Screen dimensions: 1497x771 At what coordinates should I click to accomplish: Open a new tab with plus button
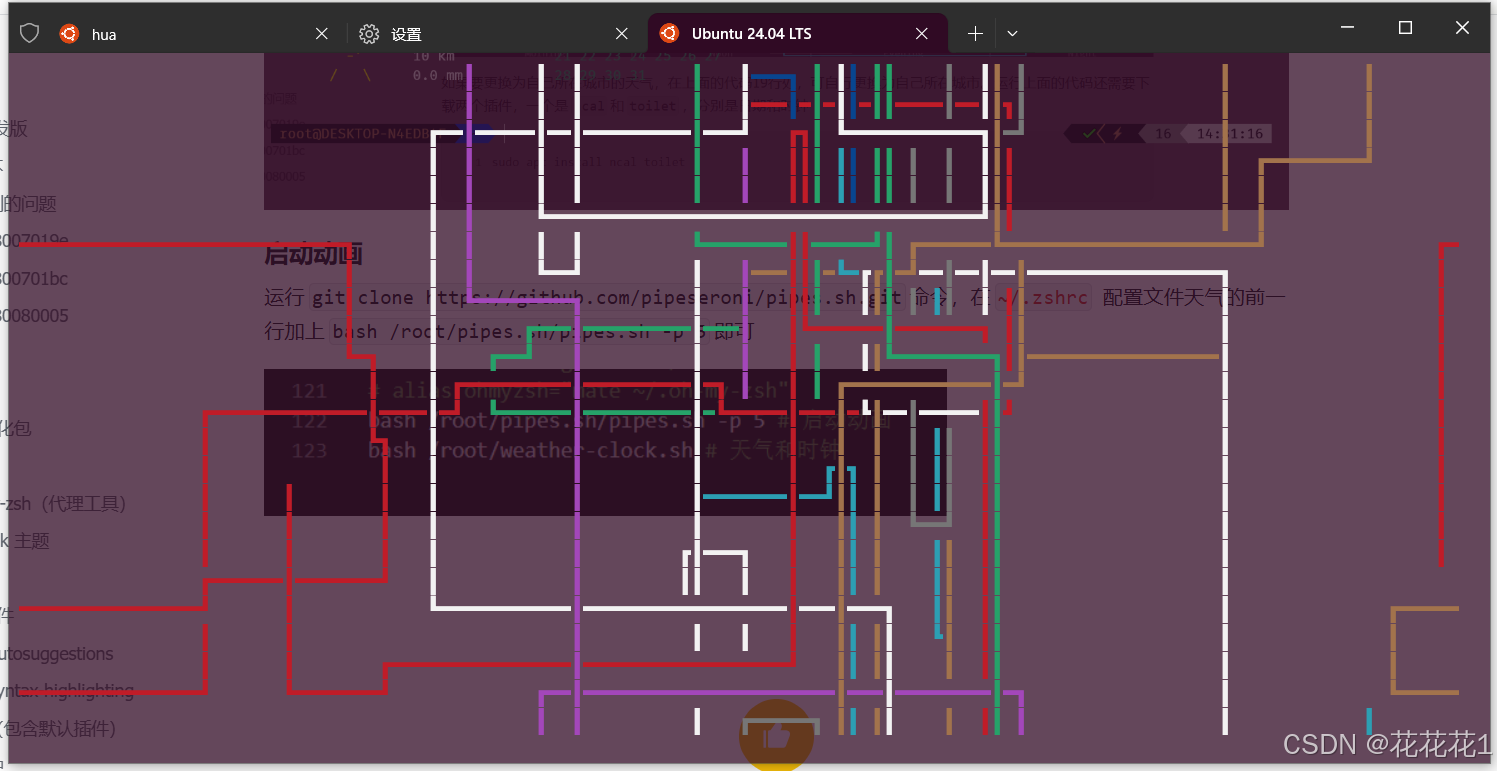click(975, 34)
